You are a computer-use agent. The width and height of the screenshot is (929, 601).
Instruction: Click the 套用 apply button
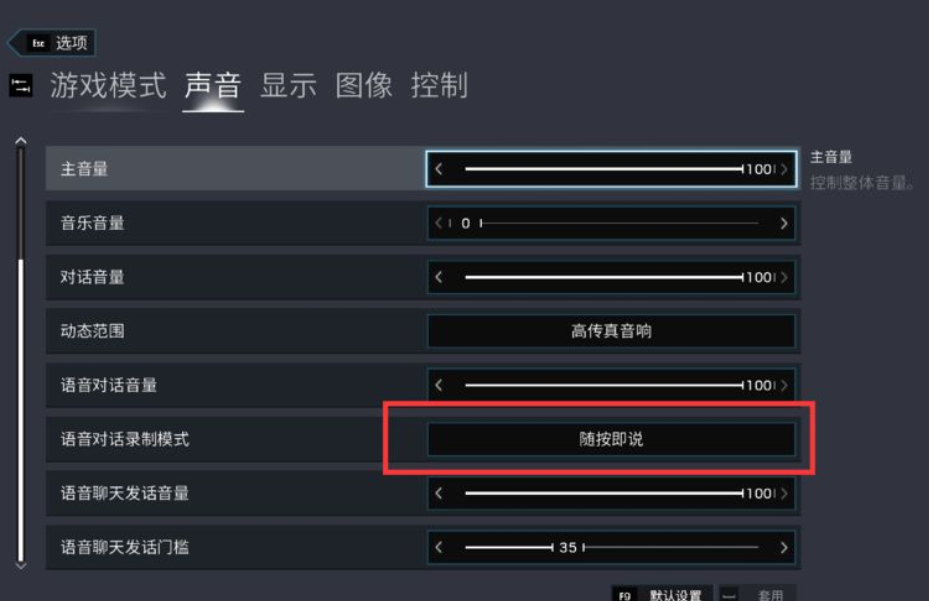(757, 594)
